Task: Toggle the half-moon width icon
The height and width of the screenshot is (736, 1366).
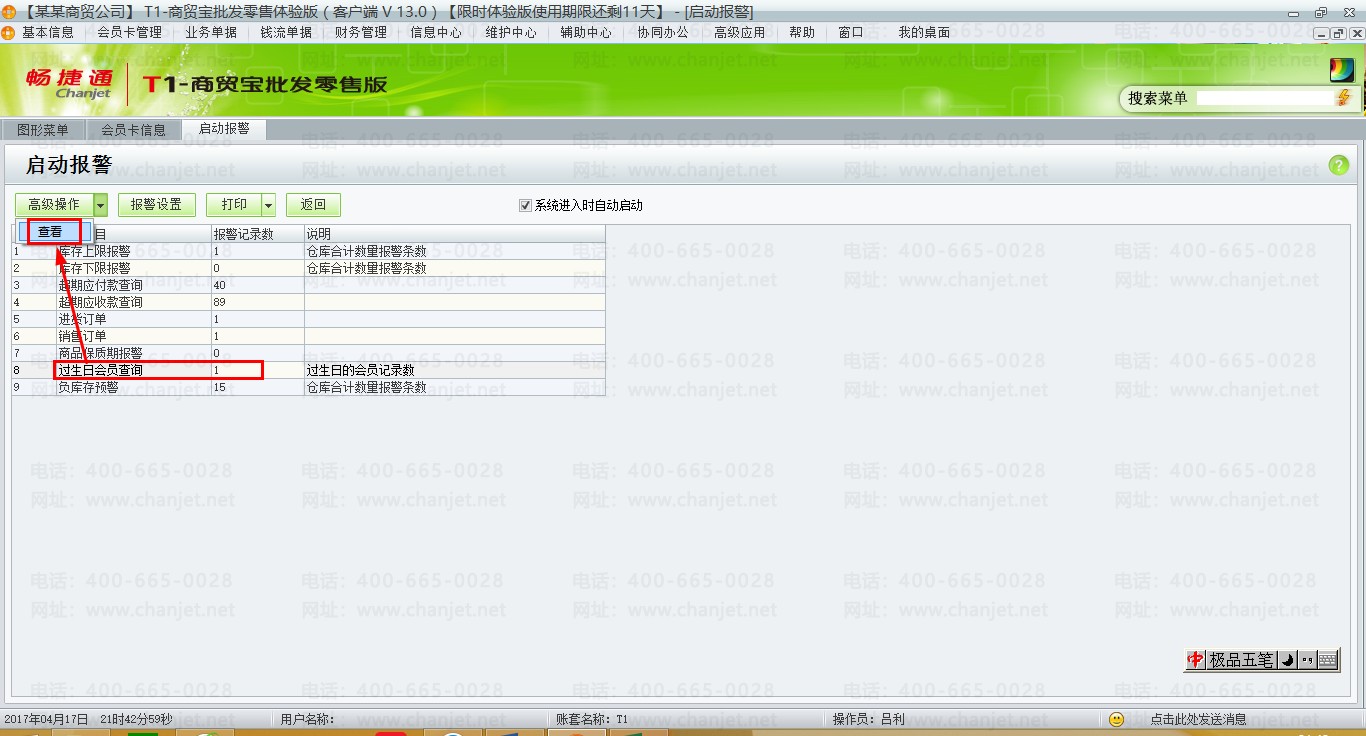Action: coord(1288,660)
